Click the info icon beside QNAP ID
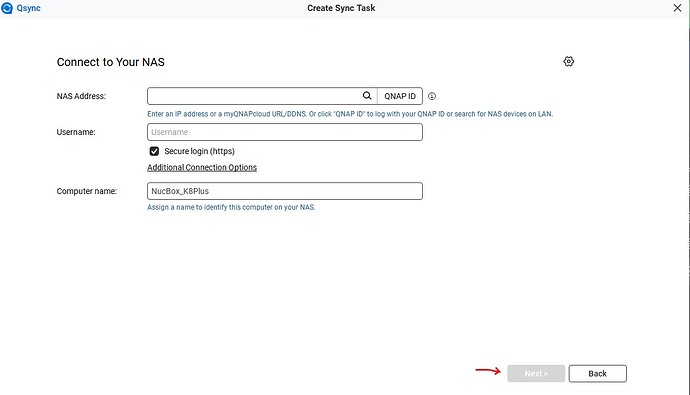Image resolution: width=690 pixels, height=395 pixels. [x=432, y=96]
